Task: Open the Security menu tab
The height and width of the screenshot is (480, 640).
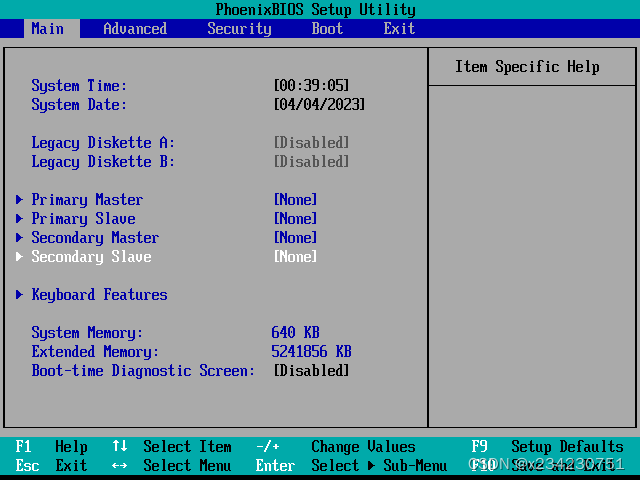Action: (x=239, y=29)
